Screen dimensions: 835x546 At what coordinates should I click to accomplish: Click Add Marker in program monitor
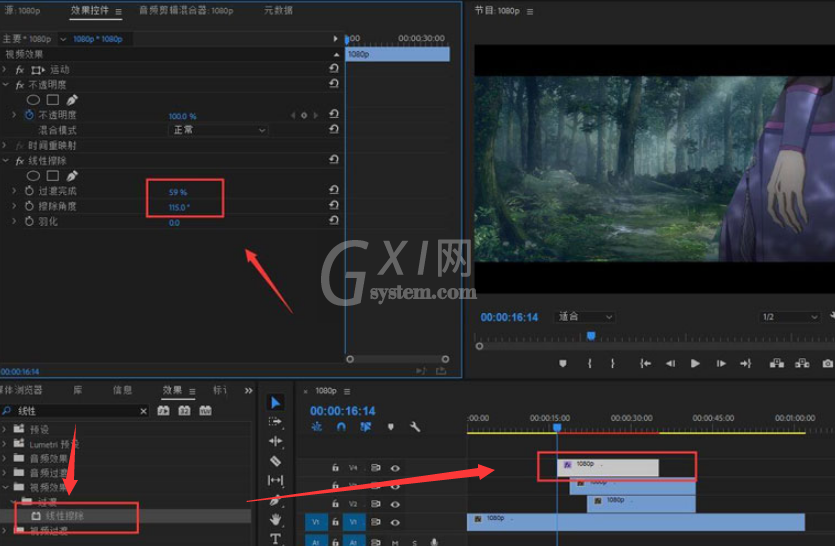(563, 363)
